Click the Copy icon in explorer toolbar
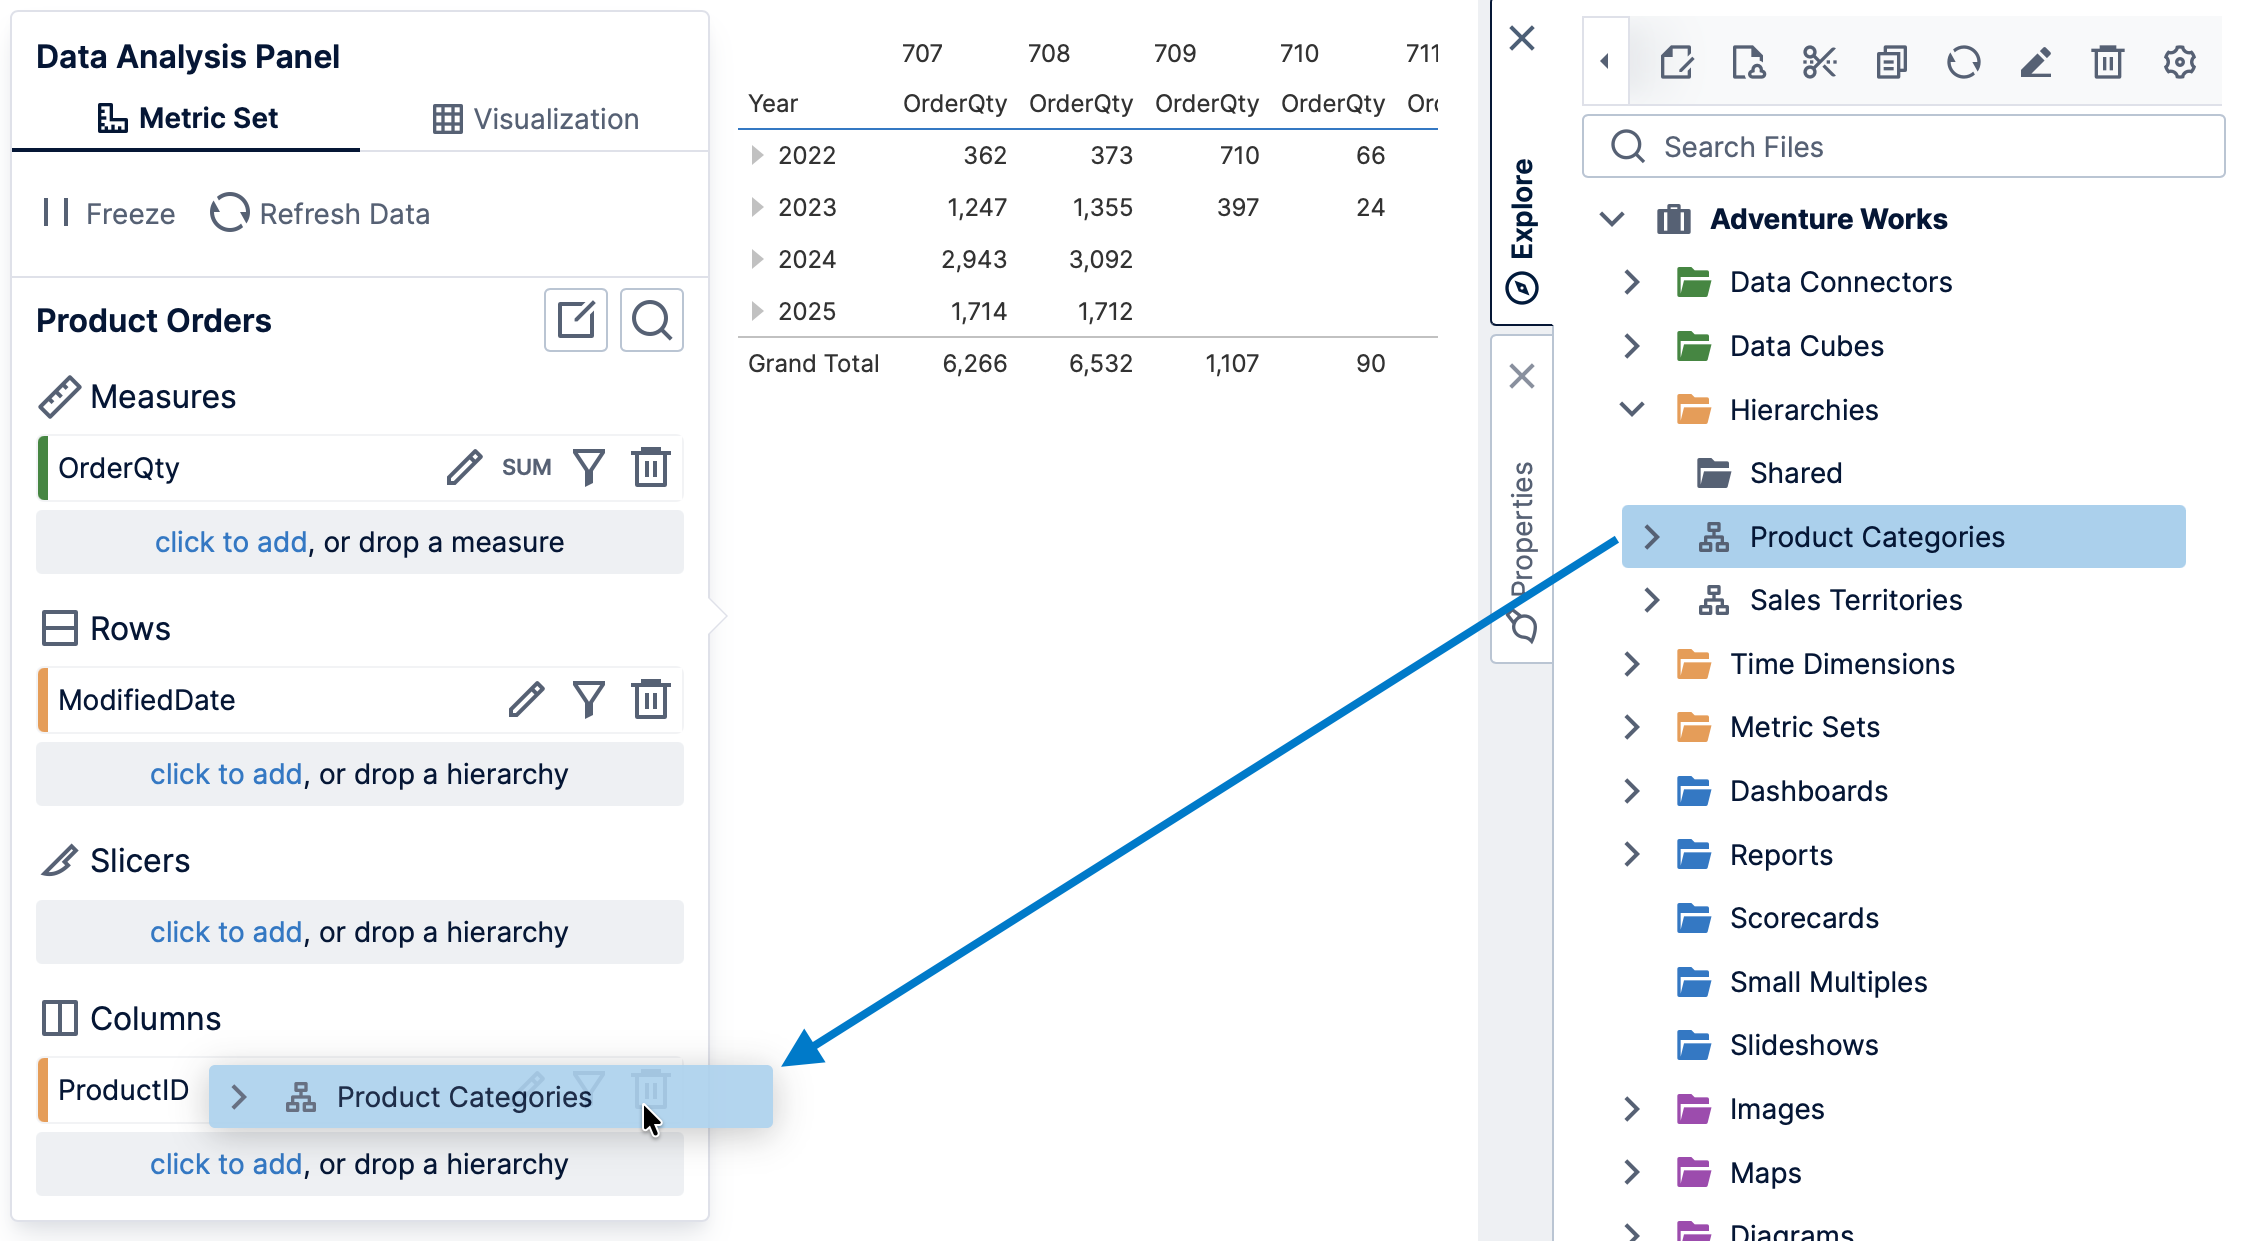This screenshot has height=1241, width=2241. tap(1892, 62)
